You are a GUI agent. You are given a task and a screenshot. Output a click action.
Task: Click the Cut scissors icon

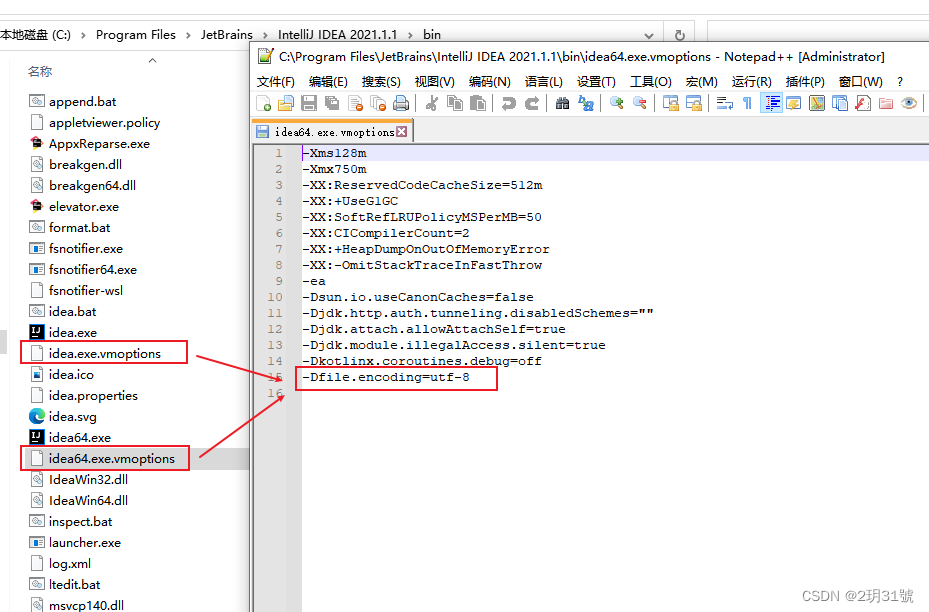tap(431, 104)
